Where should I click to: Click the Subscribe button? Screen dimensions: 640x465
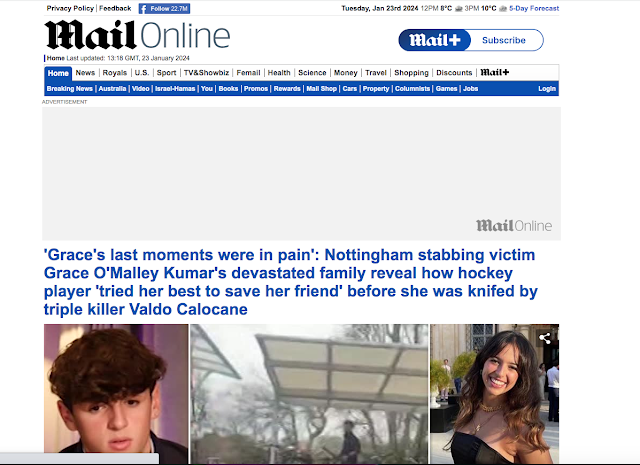click(504, 40)
